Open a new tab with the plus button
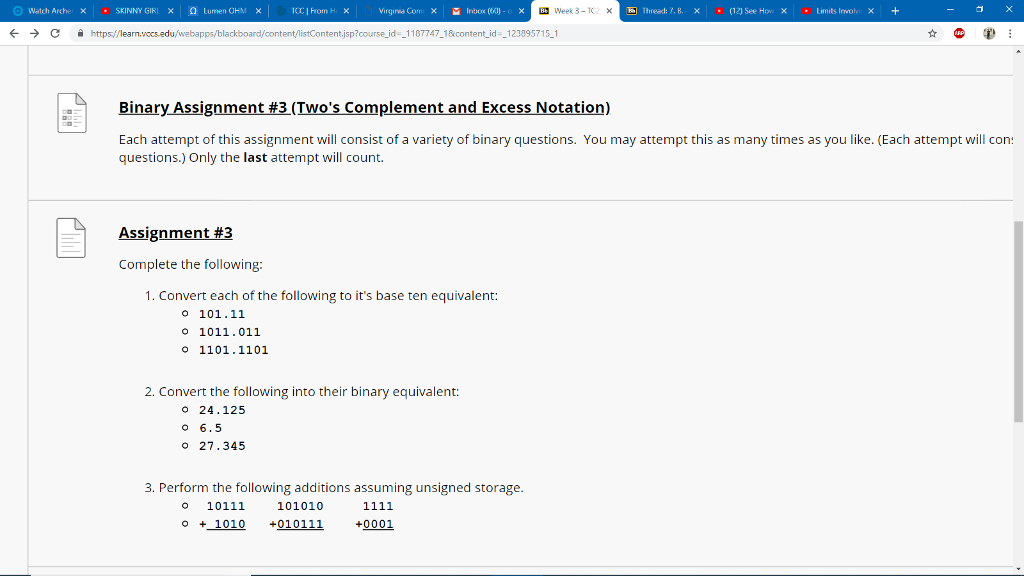Screen dimensions: 1024x576 coord(893,12)
